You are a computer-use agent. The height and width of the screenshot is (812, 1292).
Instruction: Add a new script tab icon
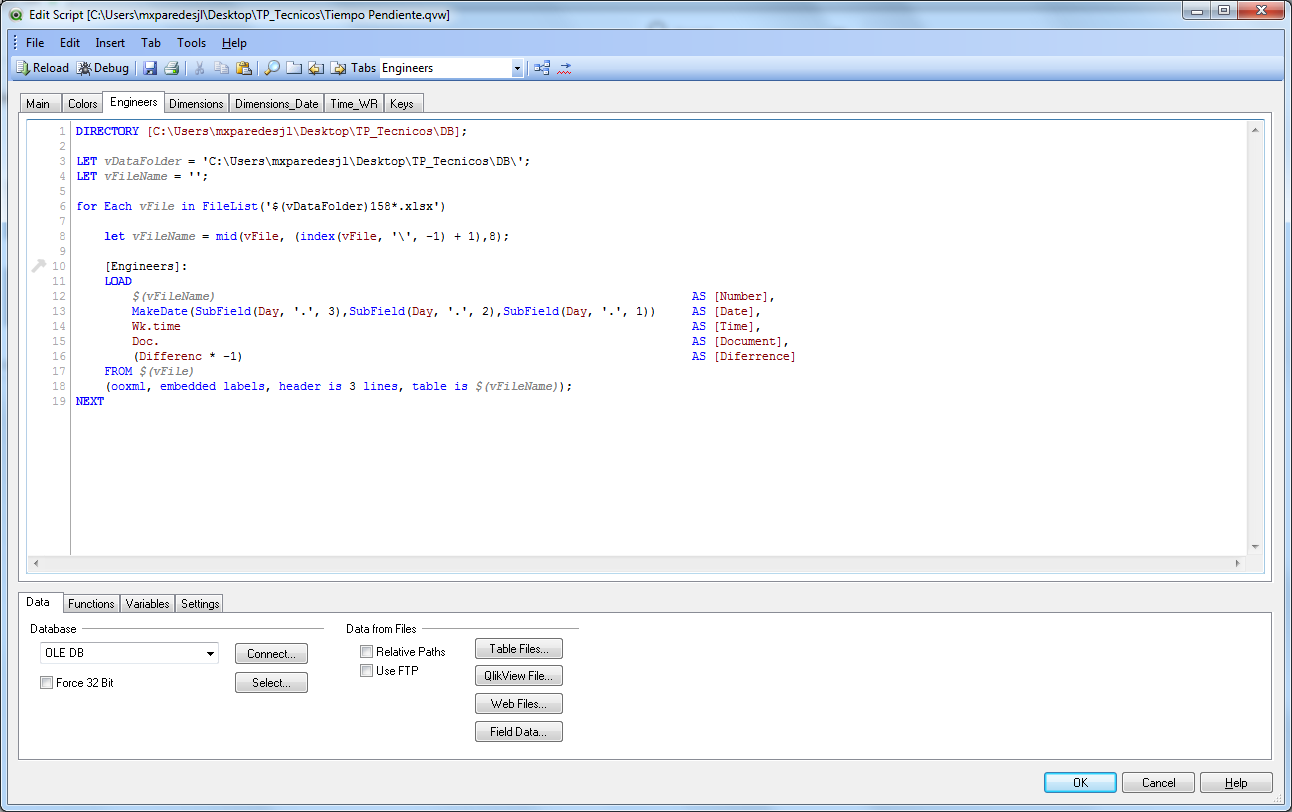point(294,68)
